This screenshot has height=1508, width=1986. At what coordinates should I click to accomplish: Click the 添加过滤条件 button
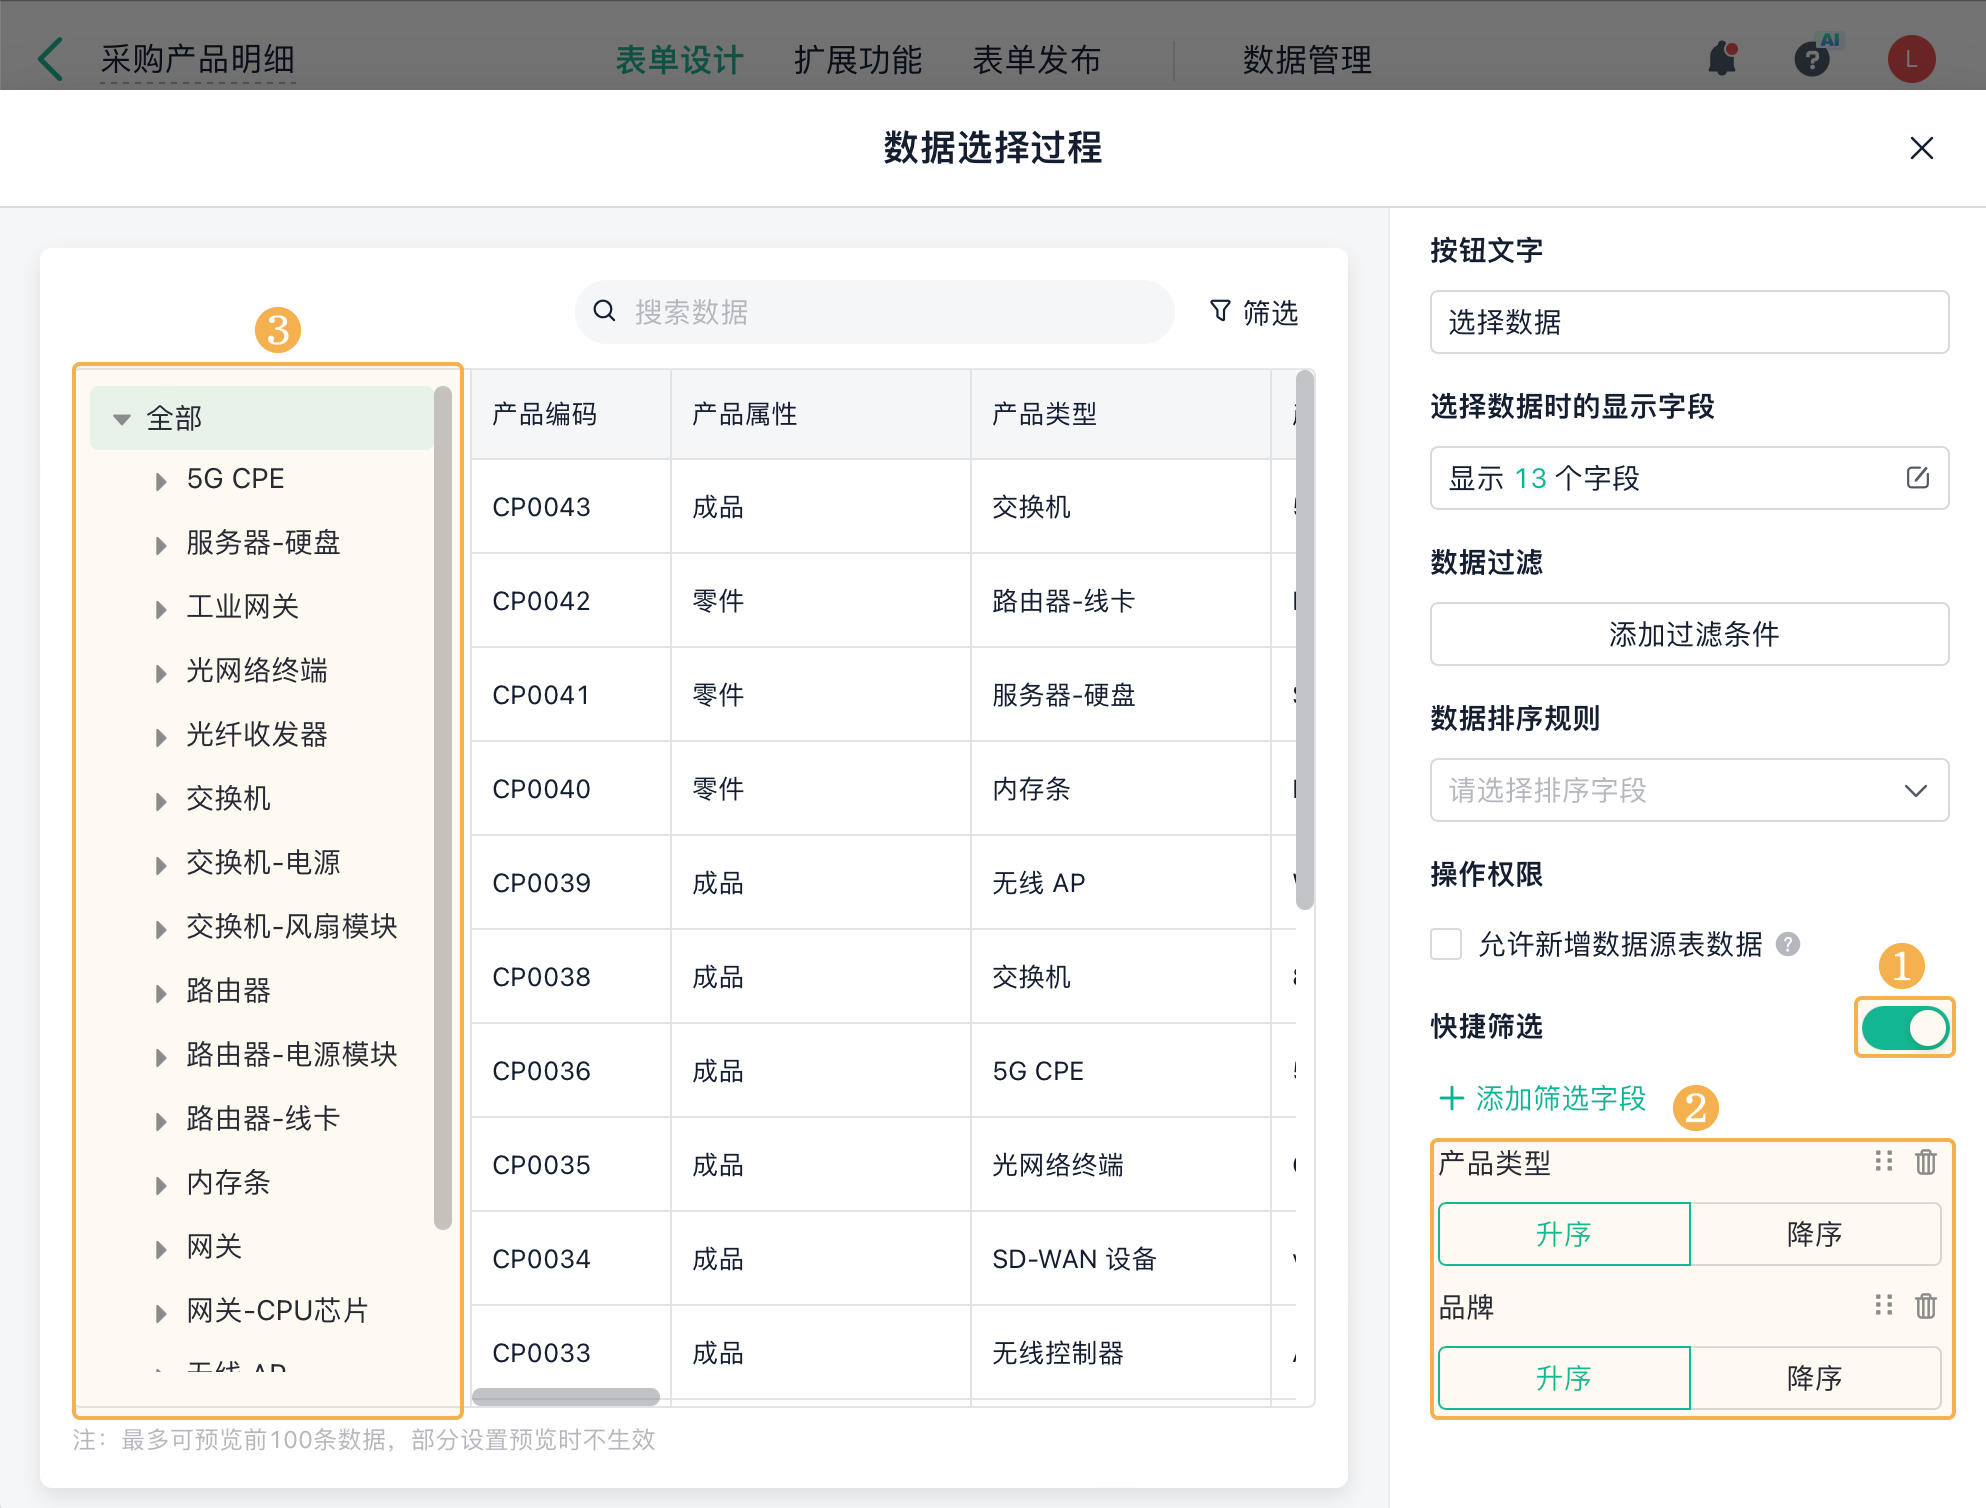[x=1689, y=634]
